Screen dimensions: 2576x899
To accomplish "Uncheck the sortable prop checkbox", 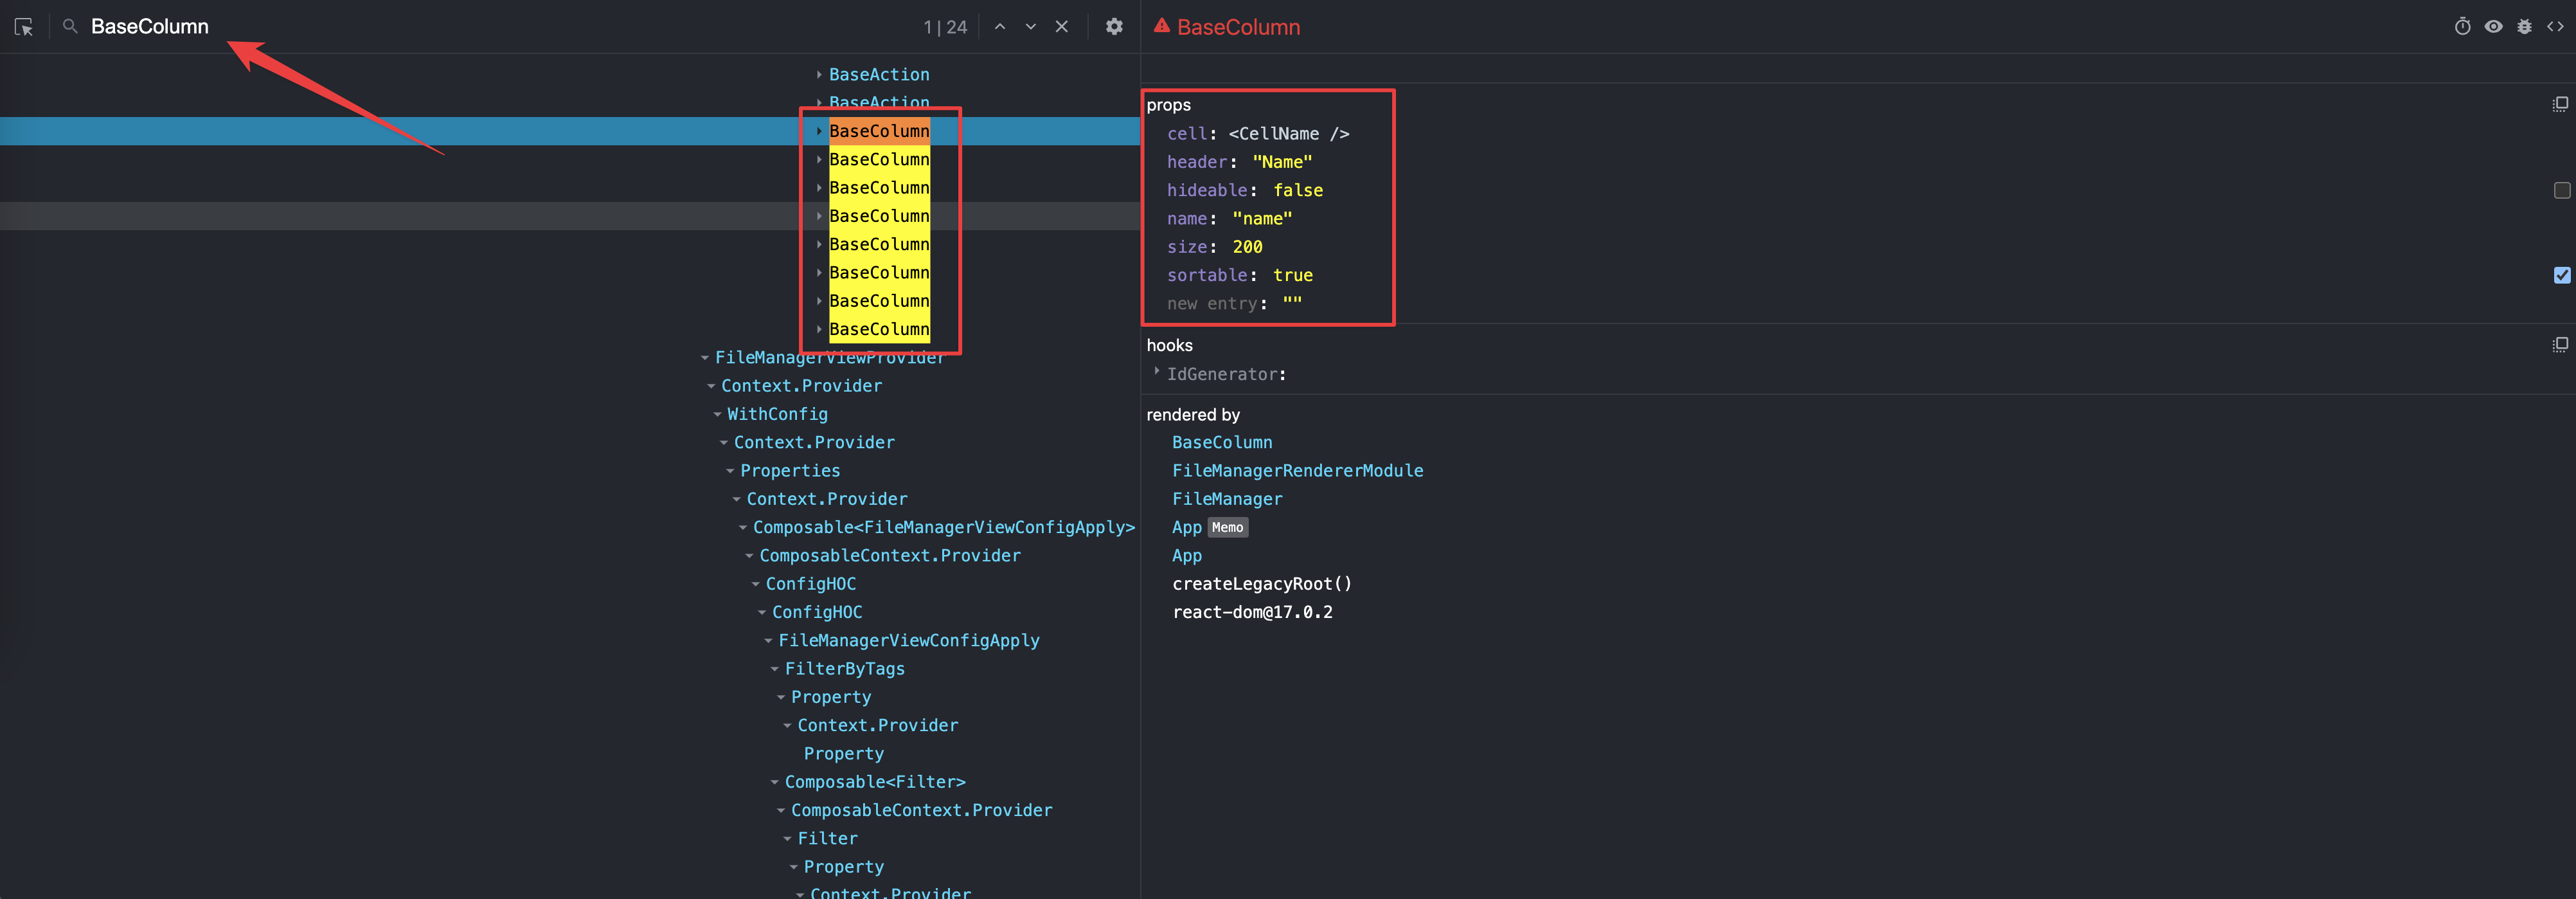I will tap(2561, 275).
